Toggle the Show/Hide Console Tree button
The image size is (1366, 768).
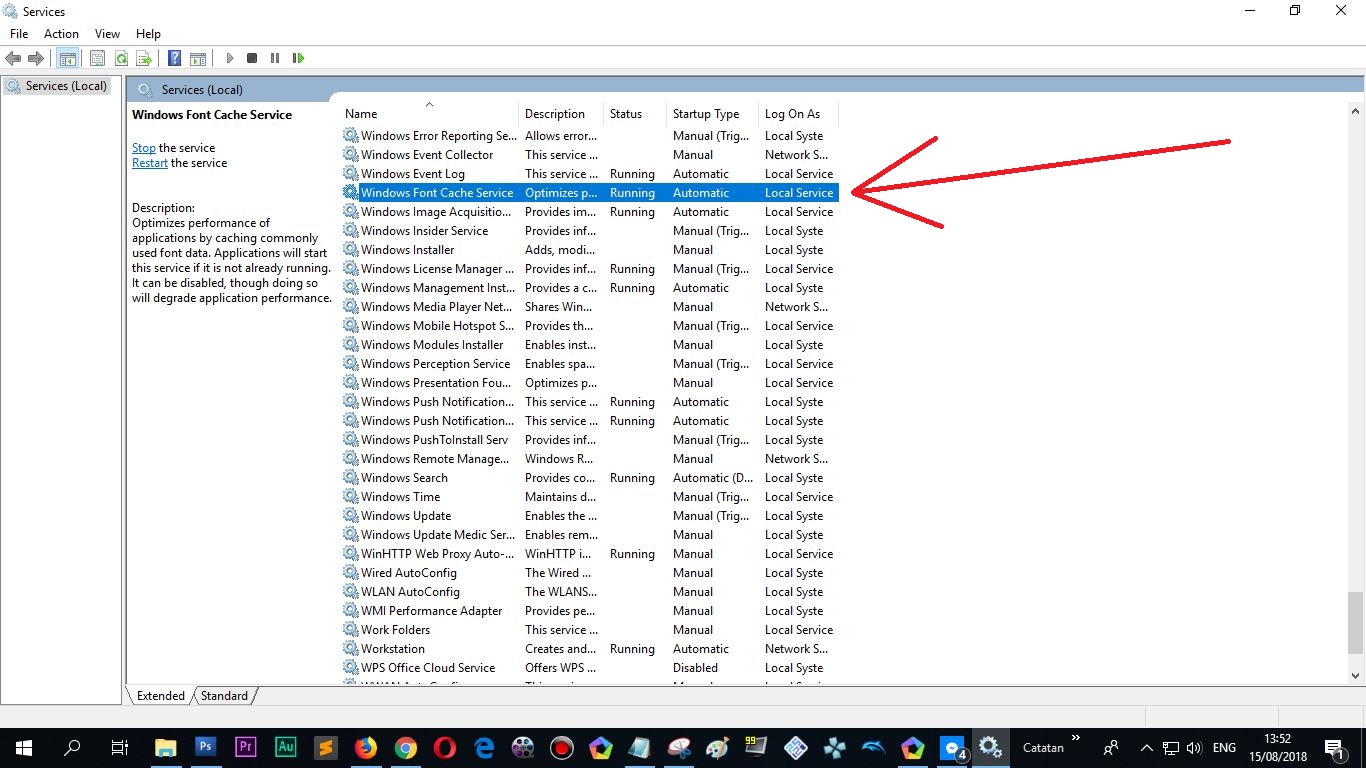(67, 58)
